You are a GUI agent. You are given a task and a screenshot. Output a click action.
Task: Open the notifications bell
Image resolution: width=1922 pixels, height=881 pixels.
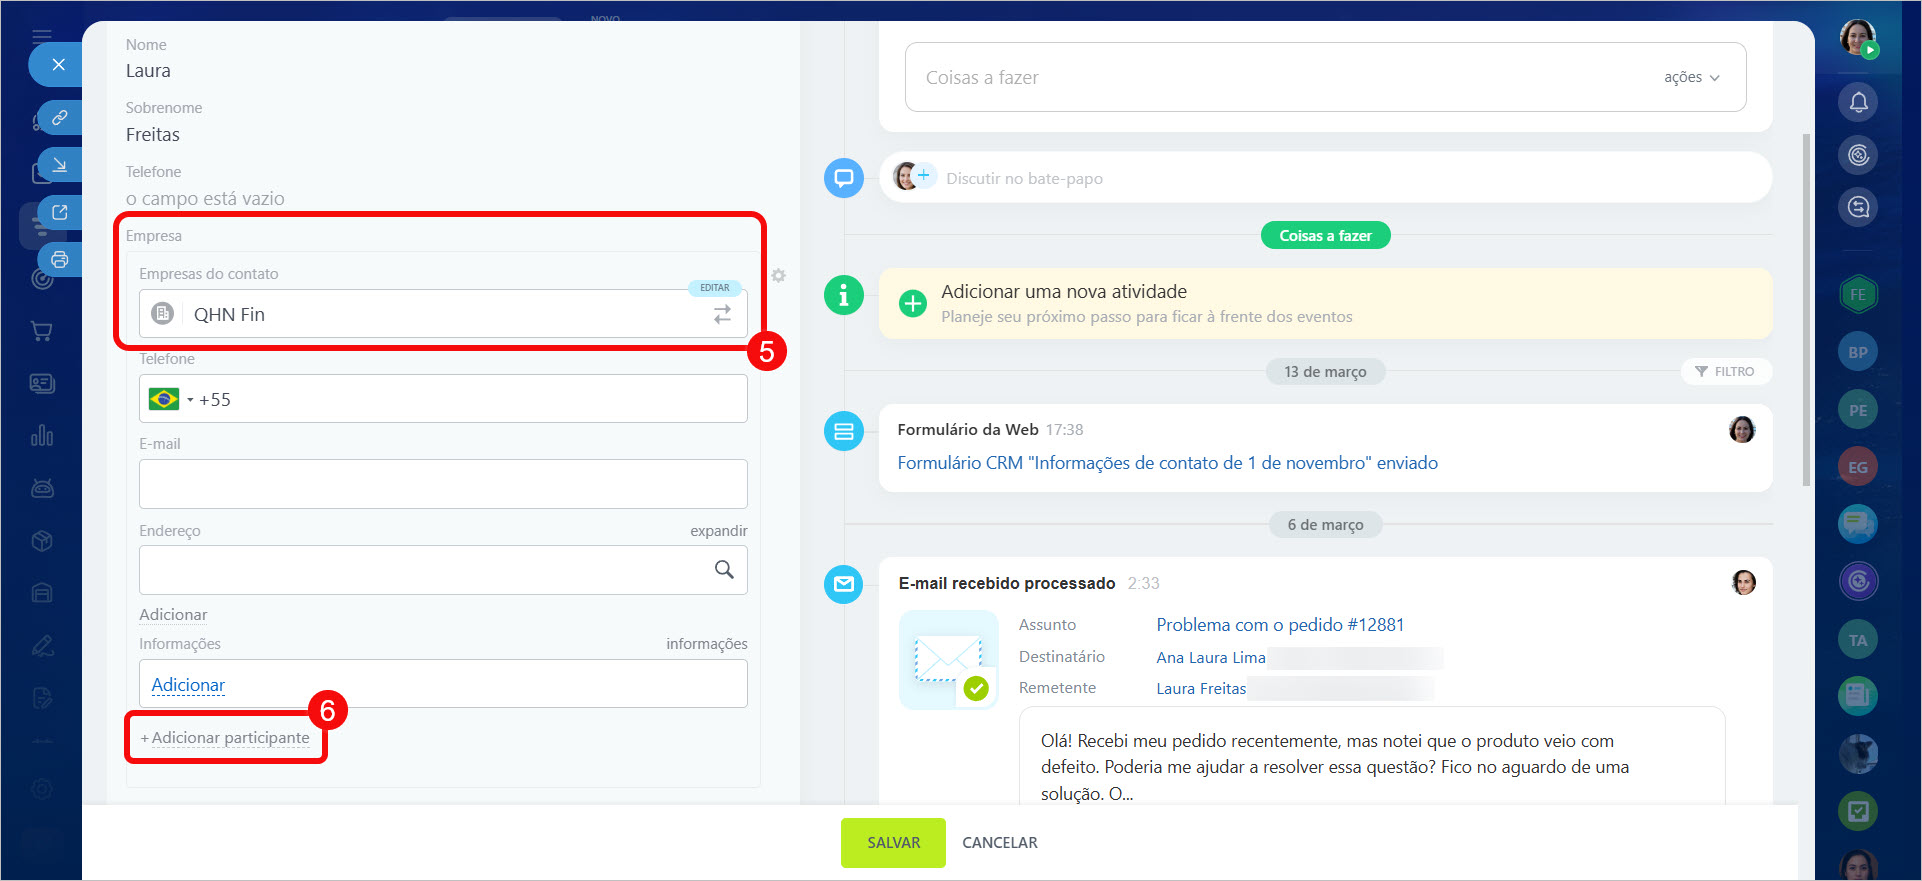[1858, 102]
